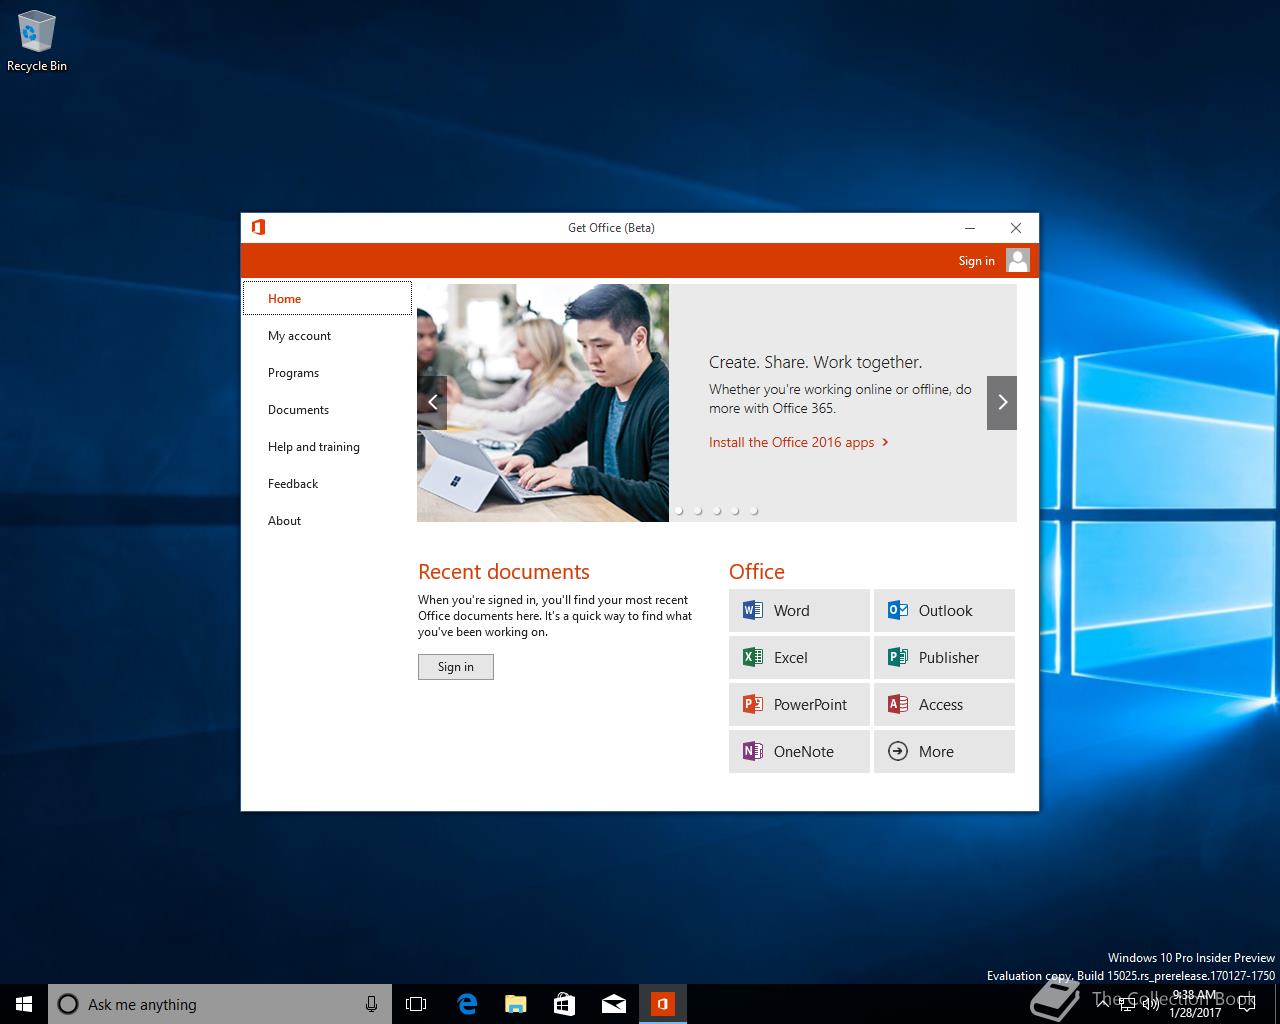1280x1024 pixels.
Task: Open Recycle Bin on desktop
Action: [x=37, y=41]
